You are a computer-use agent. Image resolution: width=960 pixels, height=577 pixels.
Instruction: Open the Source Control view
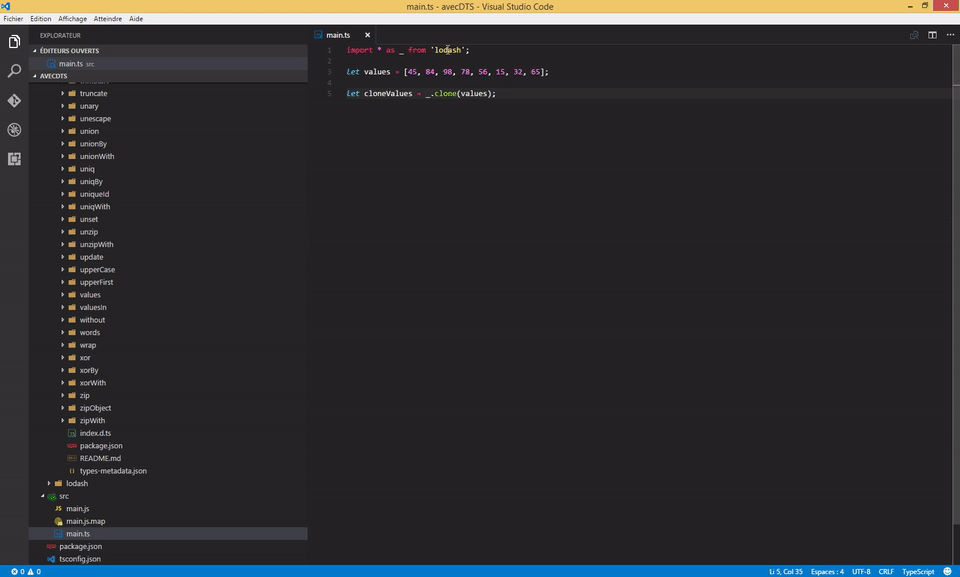click(x=13, y=100)
